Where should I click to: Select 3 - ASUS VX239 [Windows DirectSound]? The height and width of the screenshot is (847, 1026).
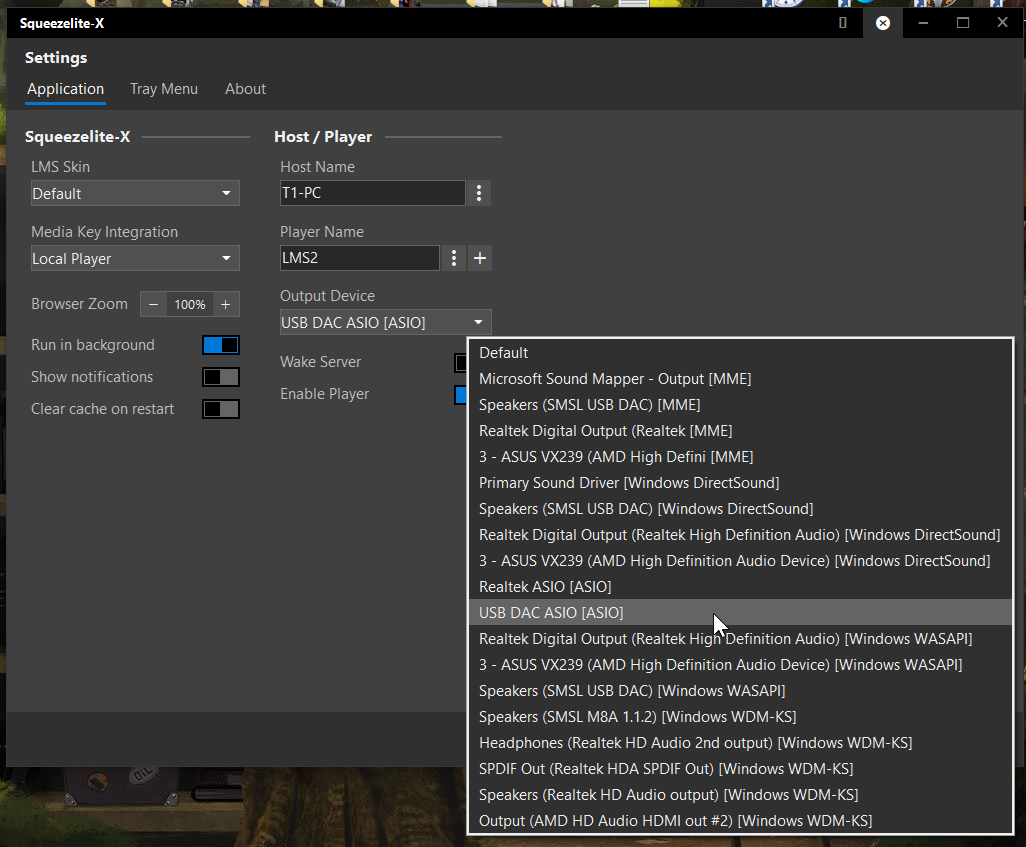pos(740,561)
